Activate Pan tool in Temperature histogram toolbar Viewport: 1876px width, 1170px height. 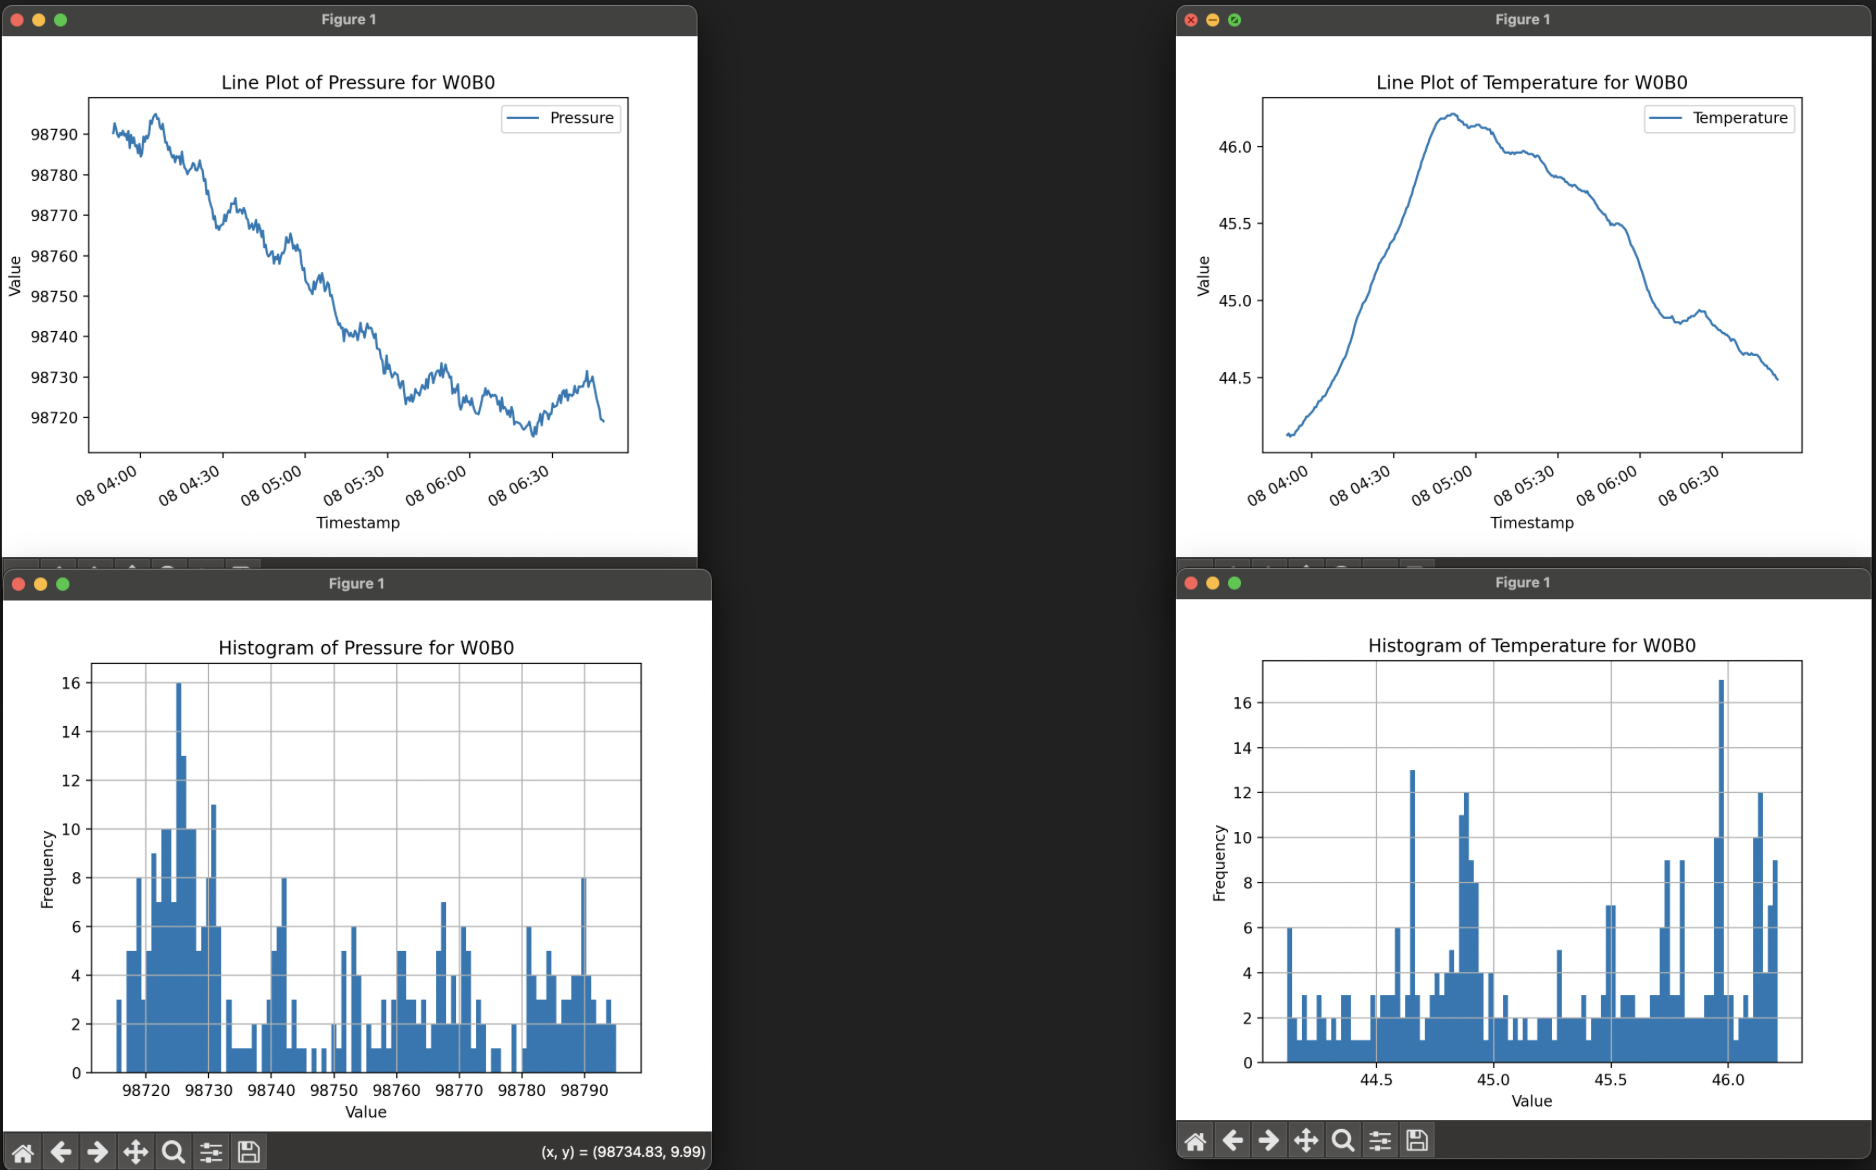[x=1306, y=1140]
